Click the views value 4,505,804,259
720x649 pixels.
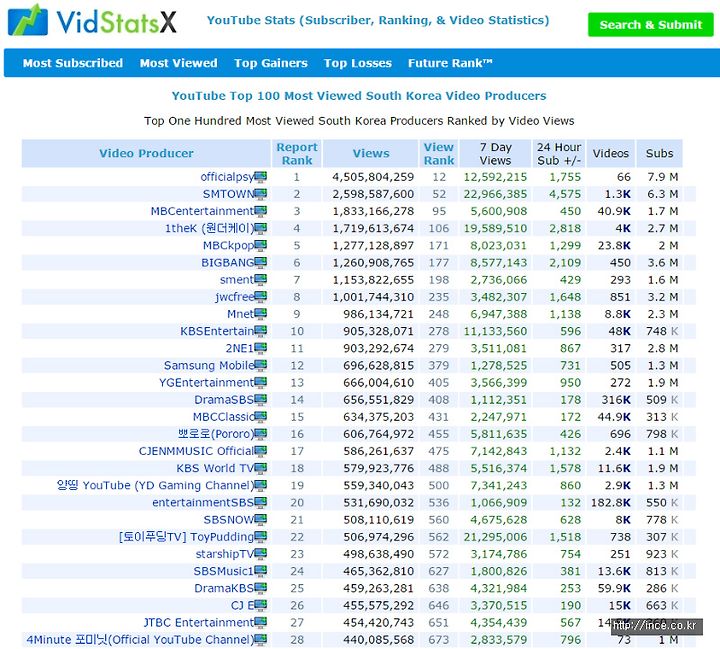tap(373, 177)
